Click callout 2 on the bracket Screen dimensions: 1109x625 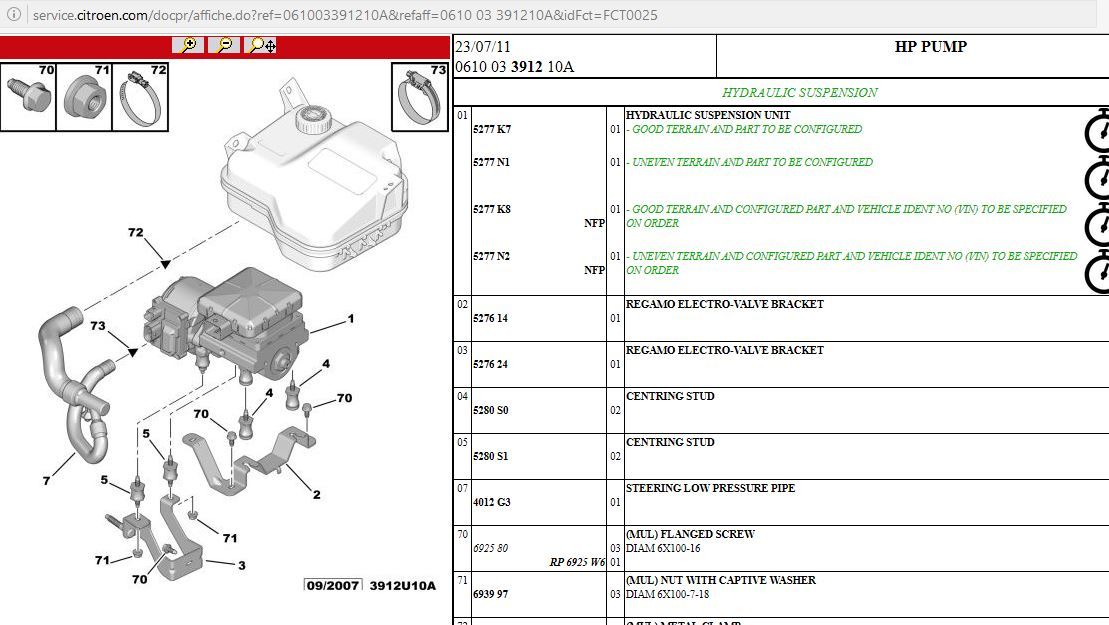coord(316,495)
